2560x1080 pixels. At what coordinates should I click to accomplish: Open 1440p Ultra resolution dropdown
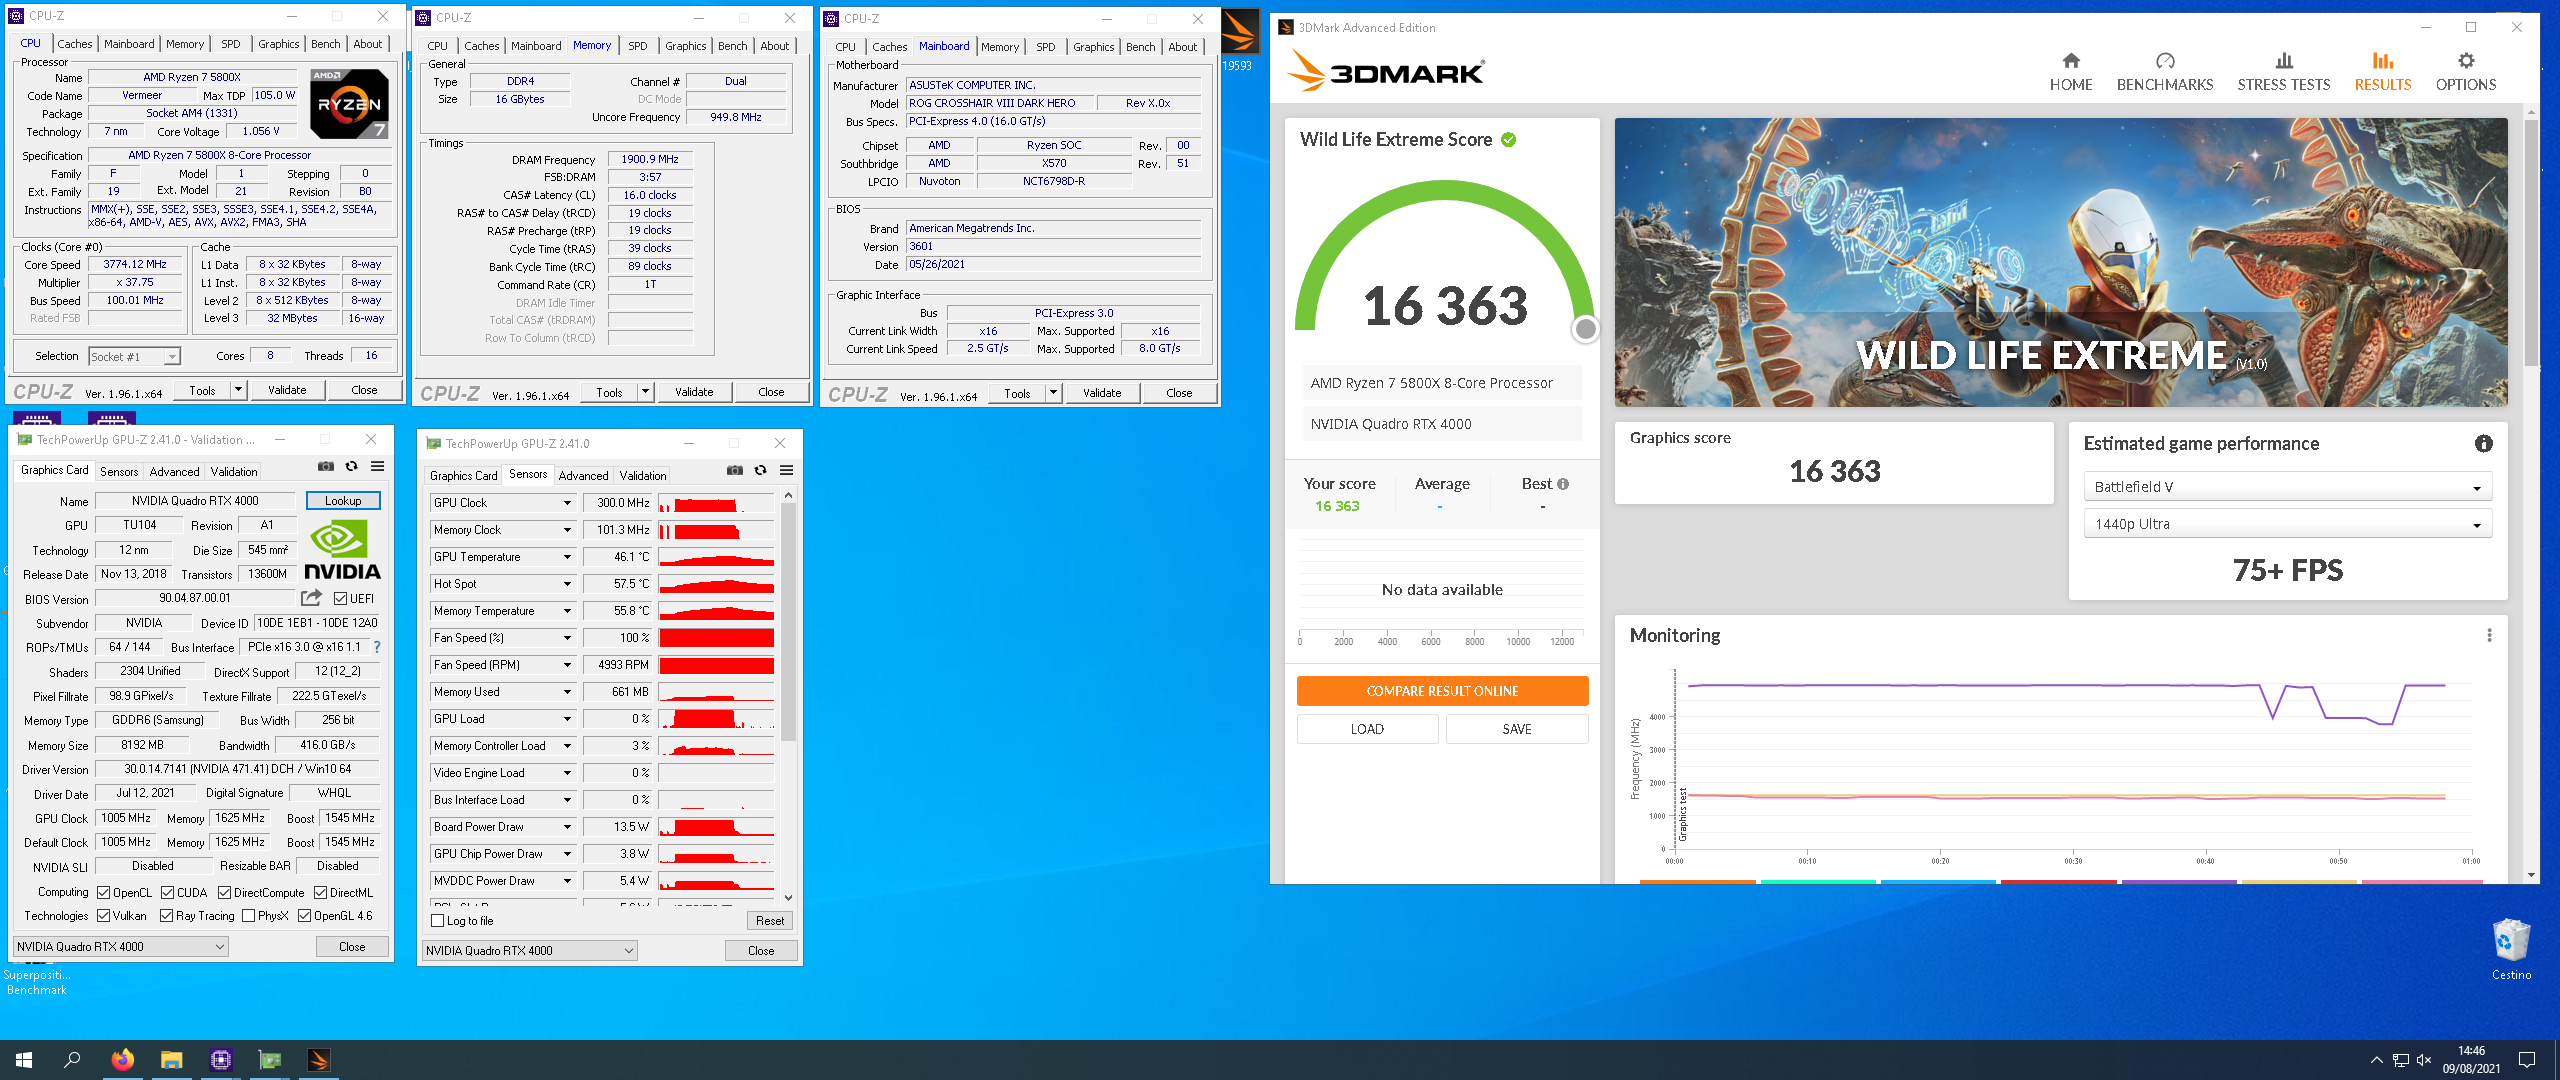click(2287, 524)
